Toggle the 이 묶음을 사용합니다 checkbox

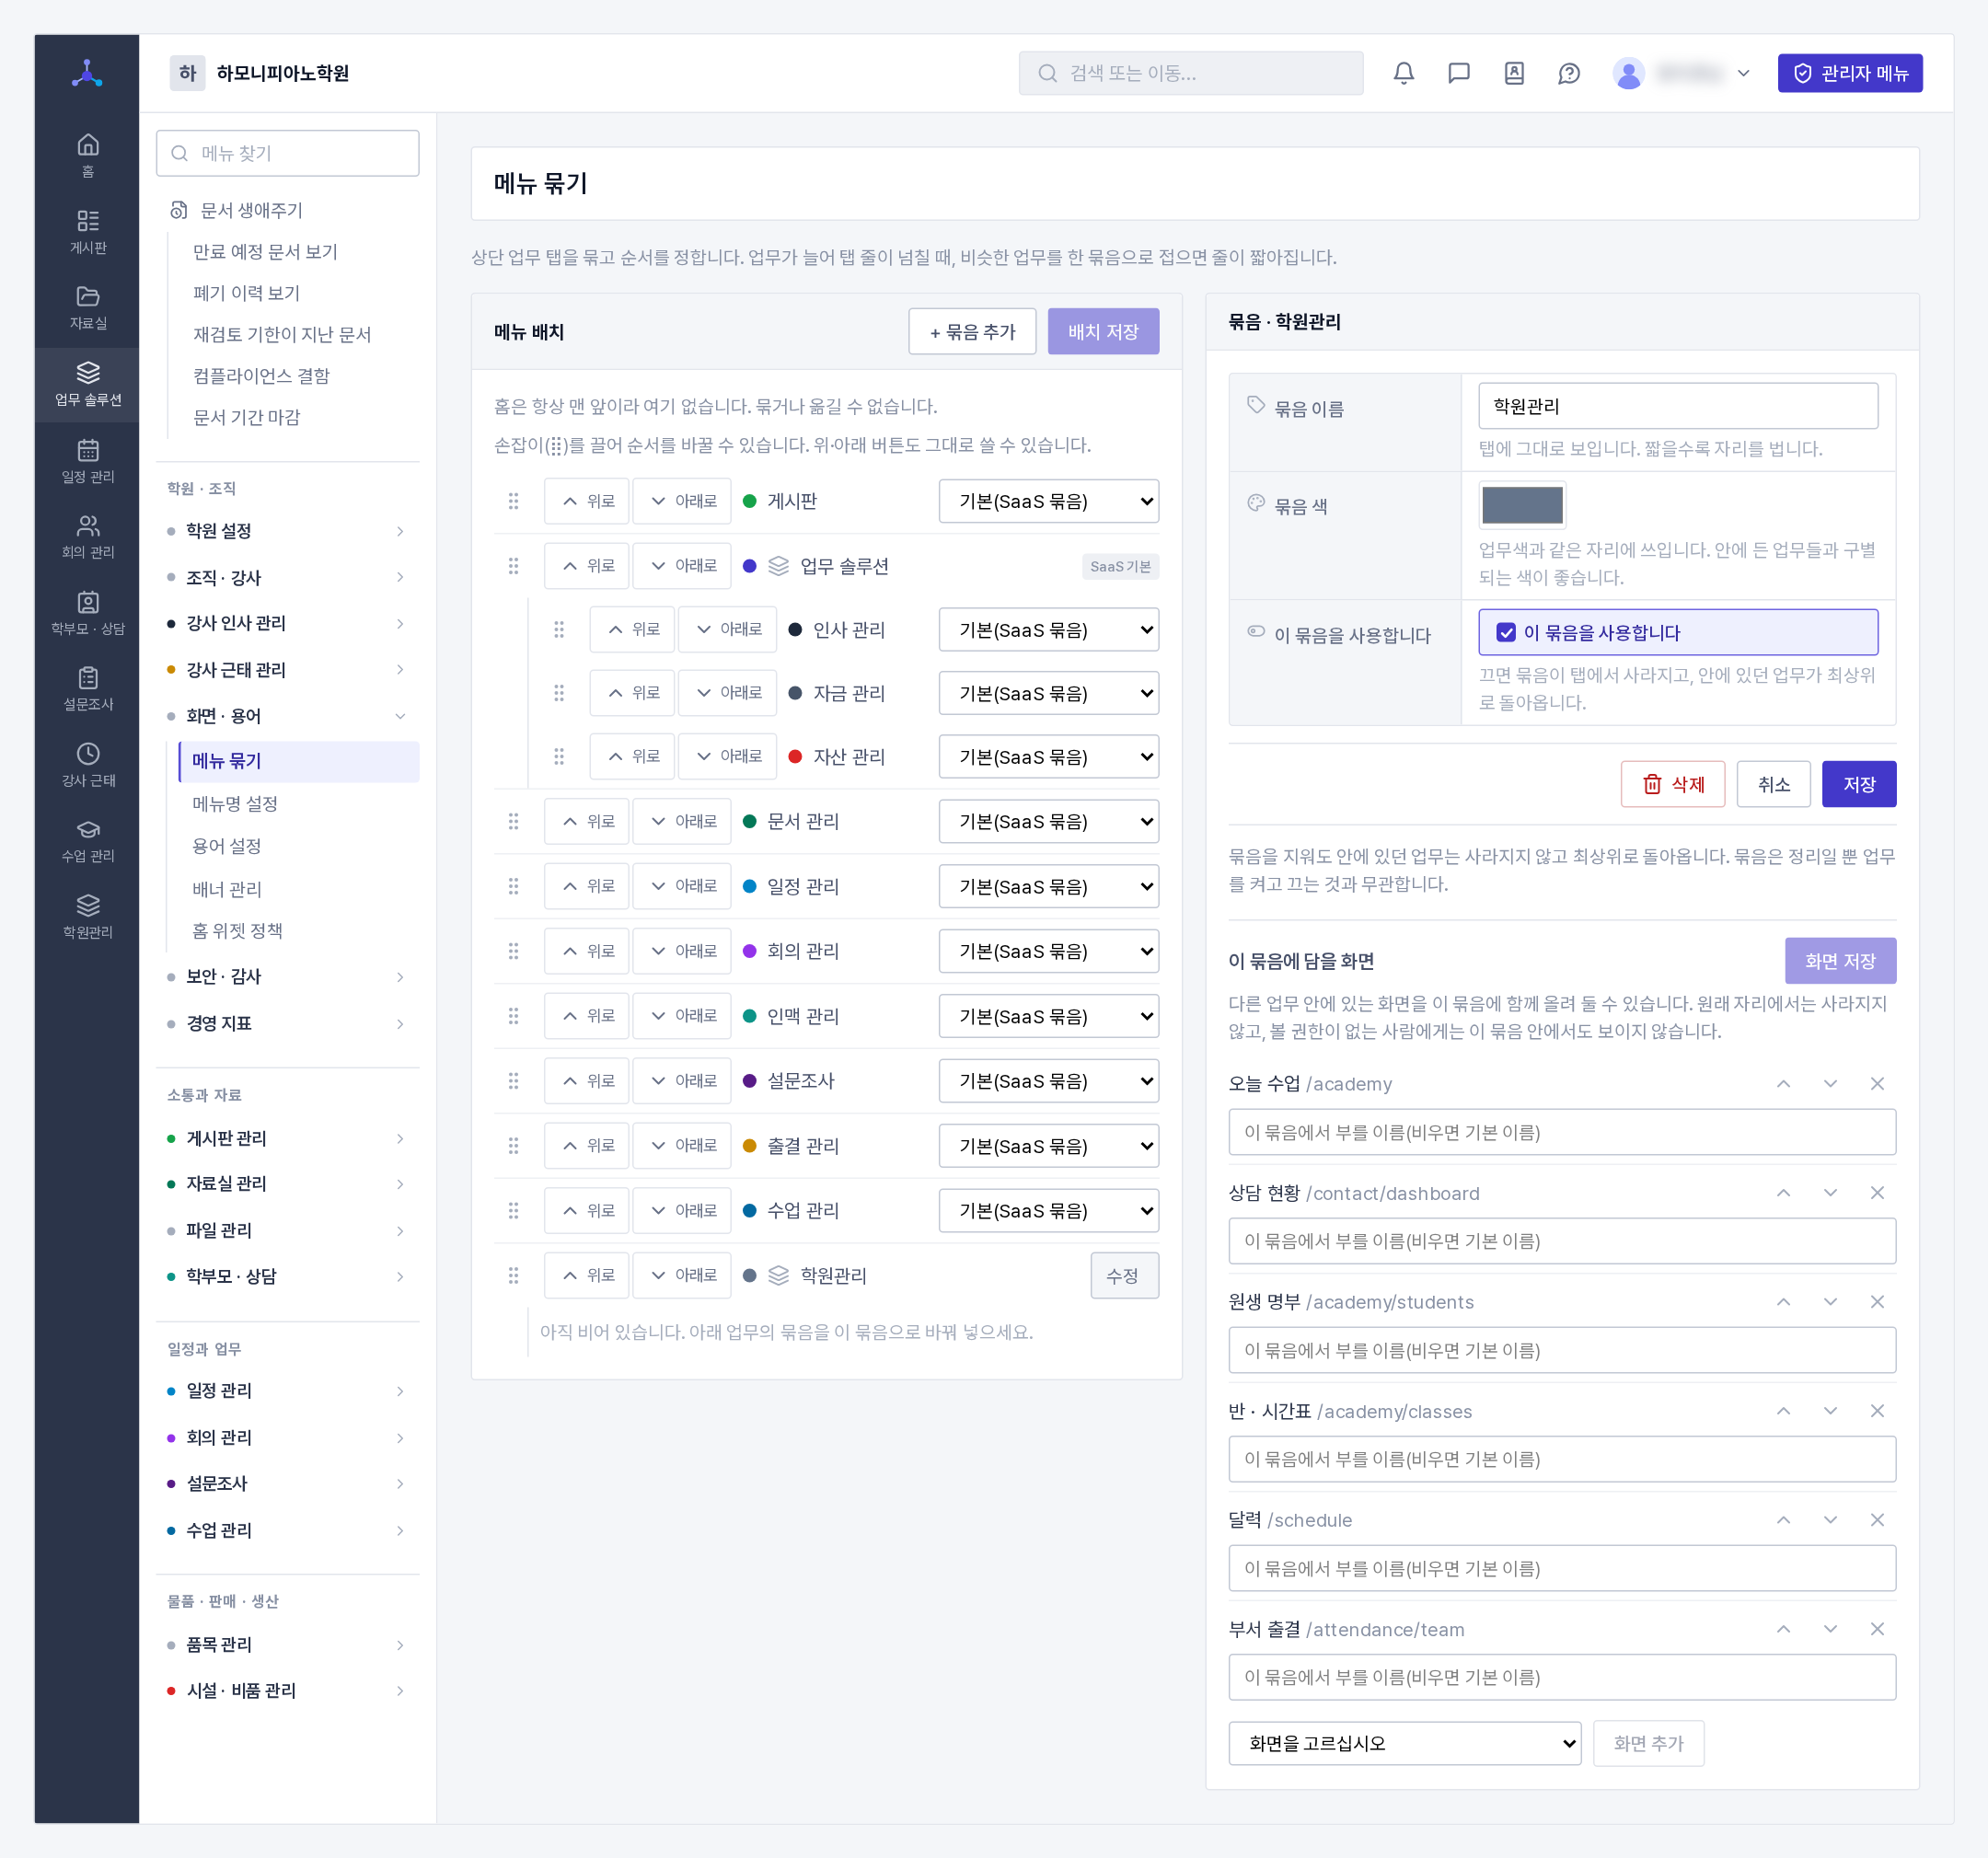(x=1506, y=633)
